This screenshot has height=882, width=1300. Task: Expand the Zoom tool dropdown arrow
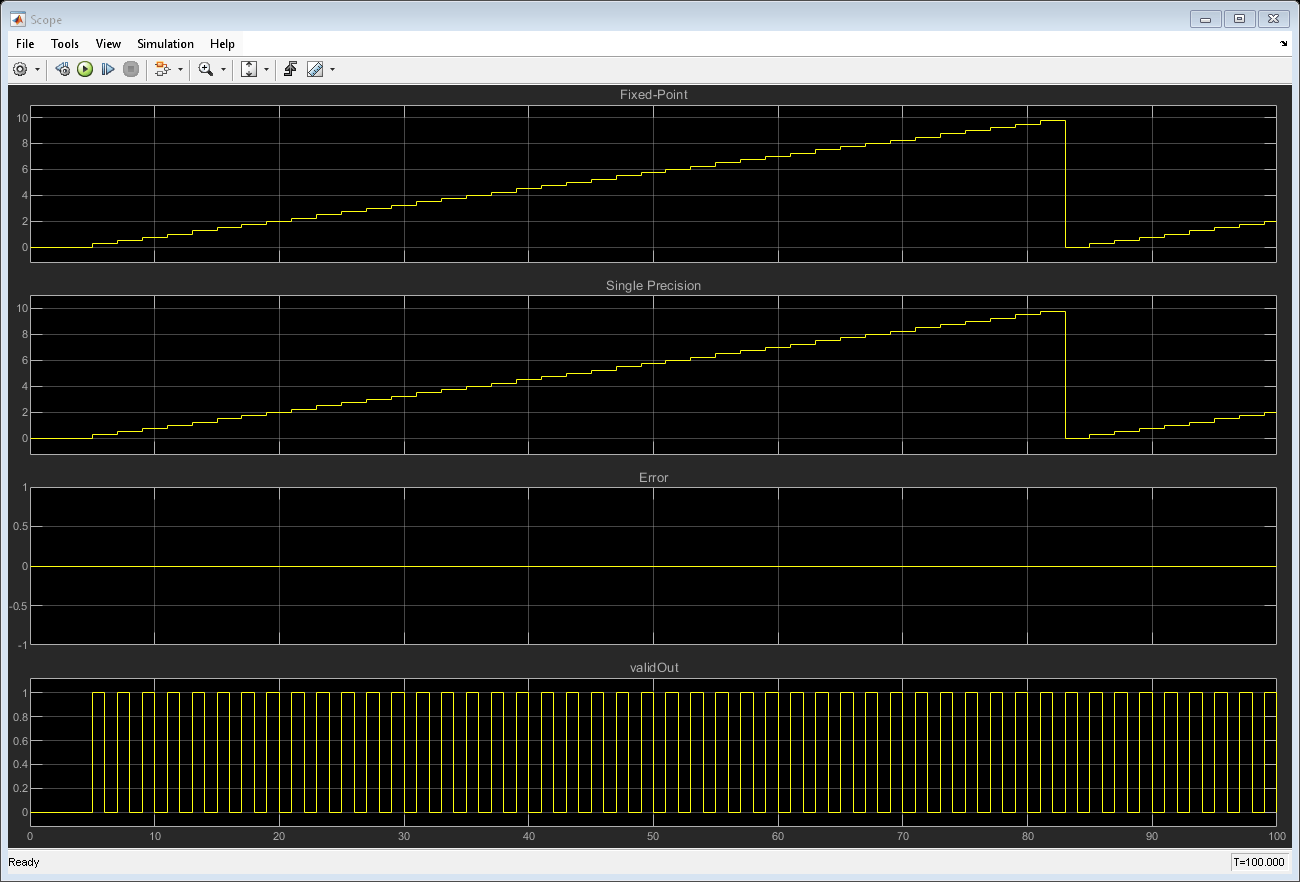(223, 70)
